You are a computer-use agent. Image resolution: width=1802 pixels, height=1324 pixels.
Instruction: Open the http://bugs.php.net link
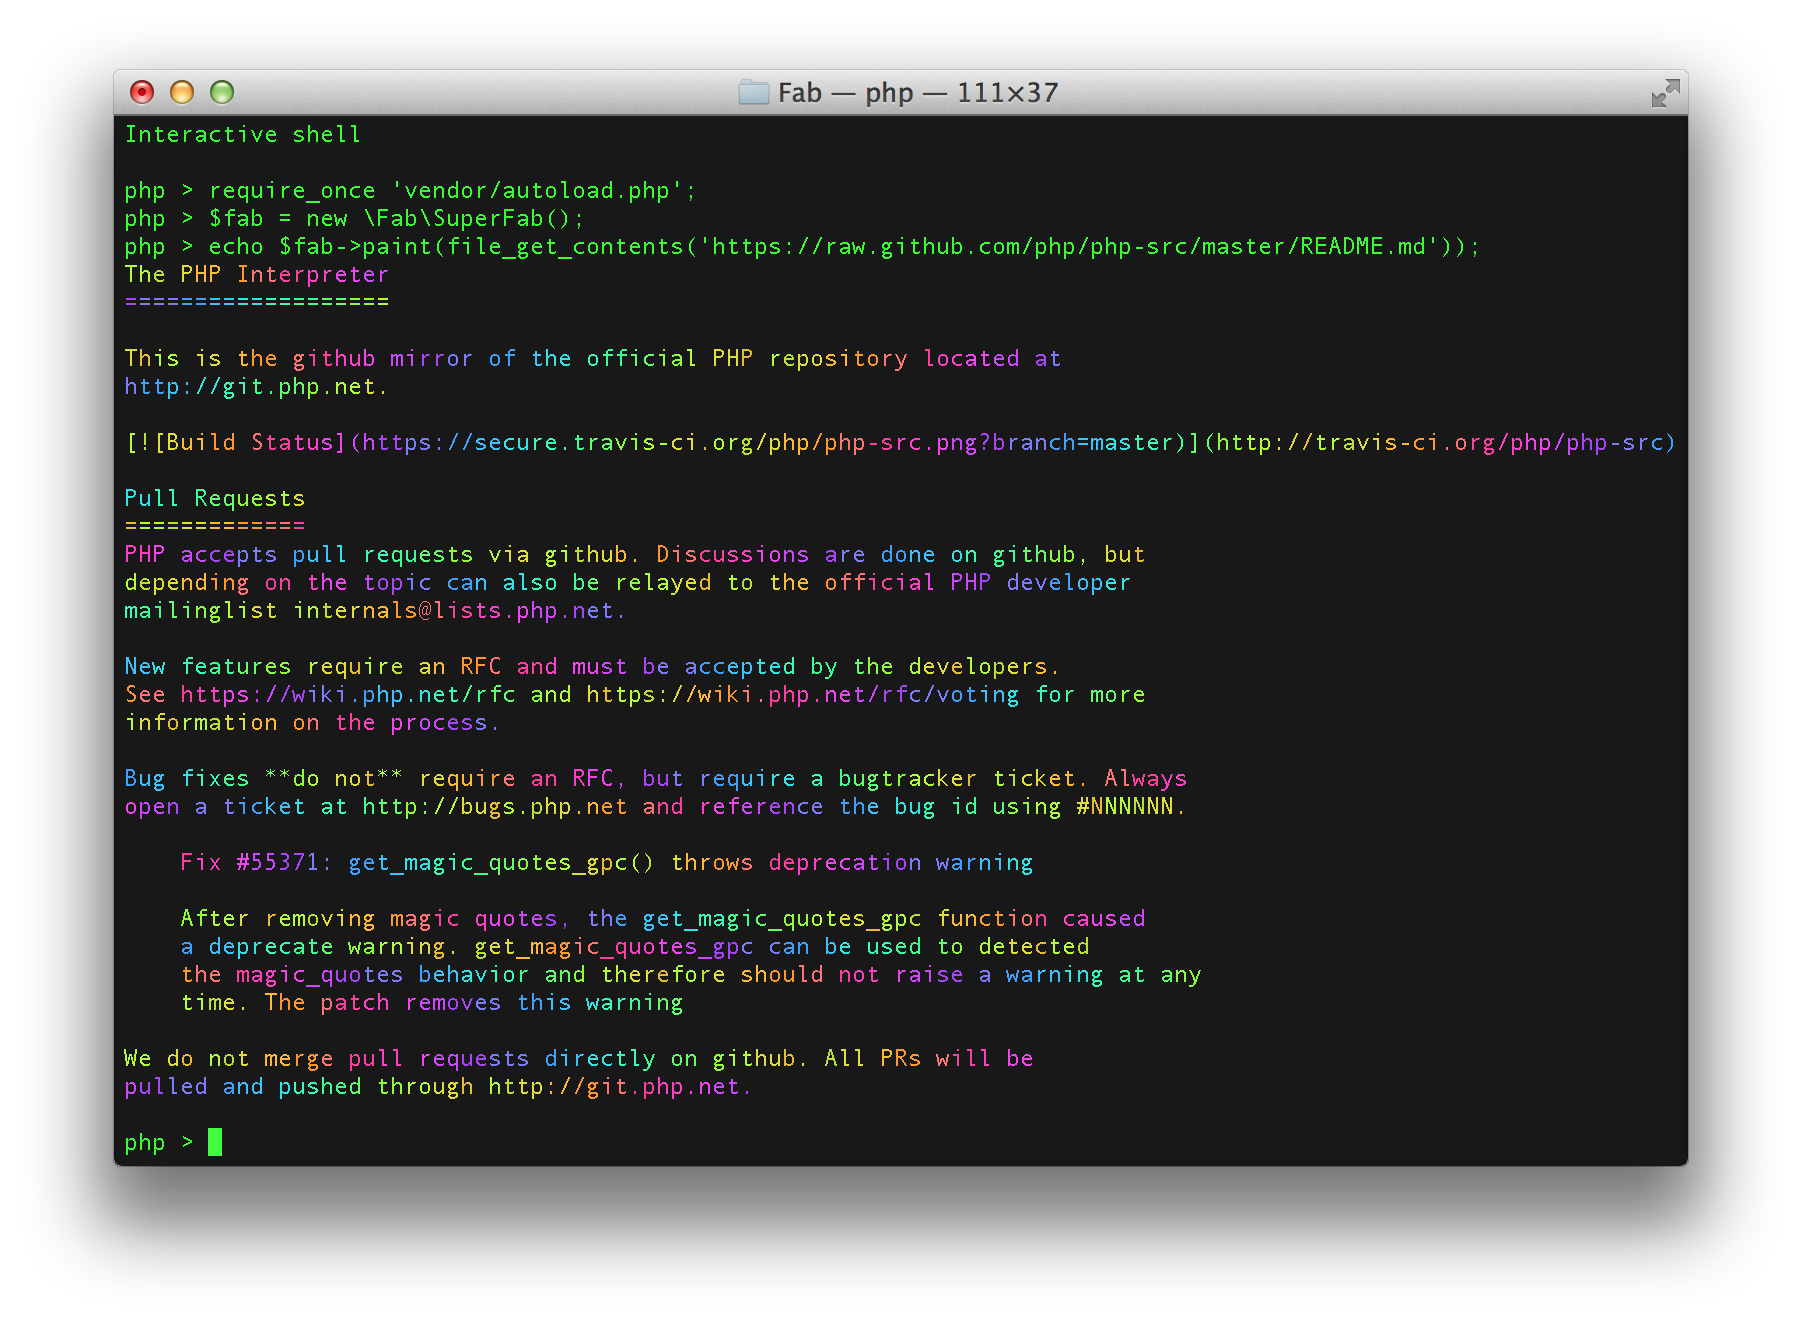pyautogui.click(x=494, y=807)
